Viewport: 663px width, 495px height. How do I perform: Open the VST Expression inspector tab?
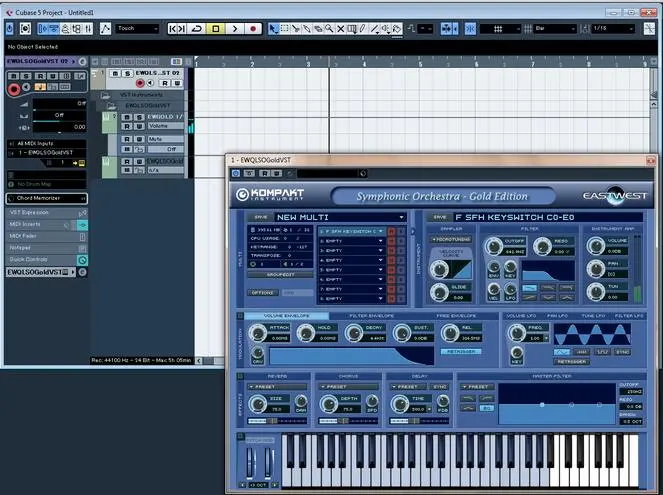coord(47,213)
